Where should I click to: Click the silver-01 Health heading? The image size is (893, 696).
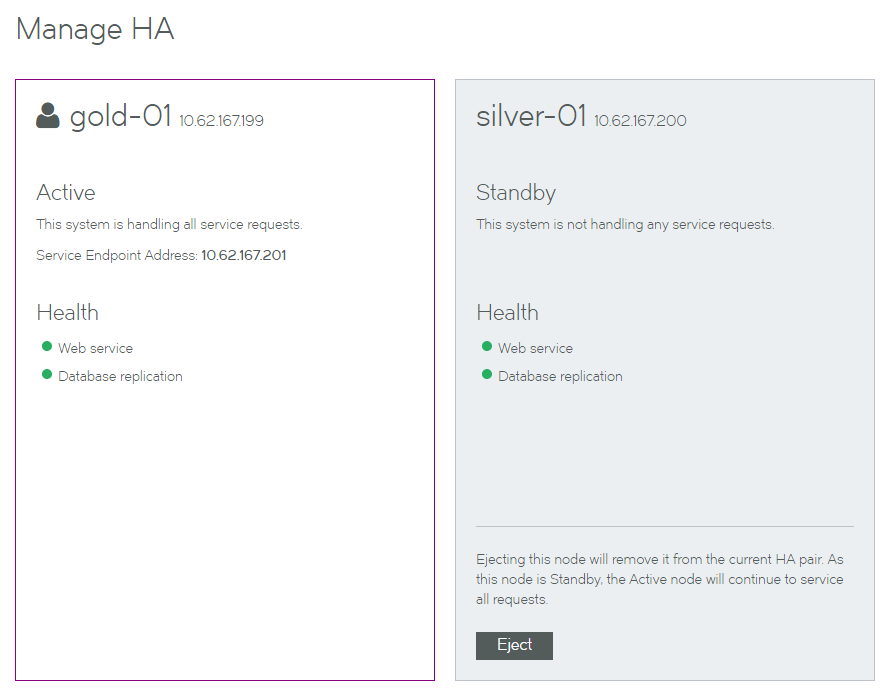point(507,313)
